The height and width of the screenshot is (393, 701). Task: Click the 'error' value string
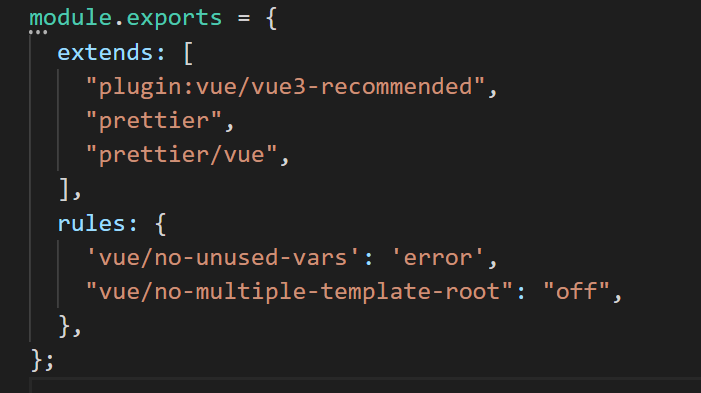point(437,258)
